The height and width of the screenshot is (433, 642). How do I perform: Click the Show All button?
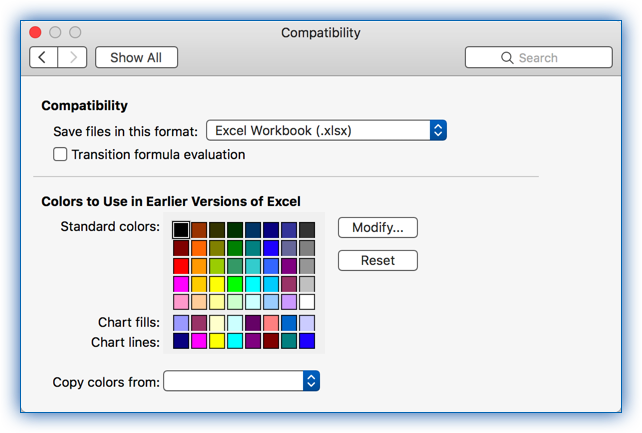[136, 57]
